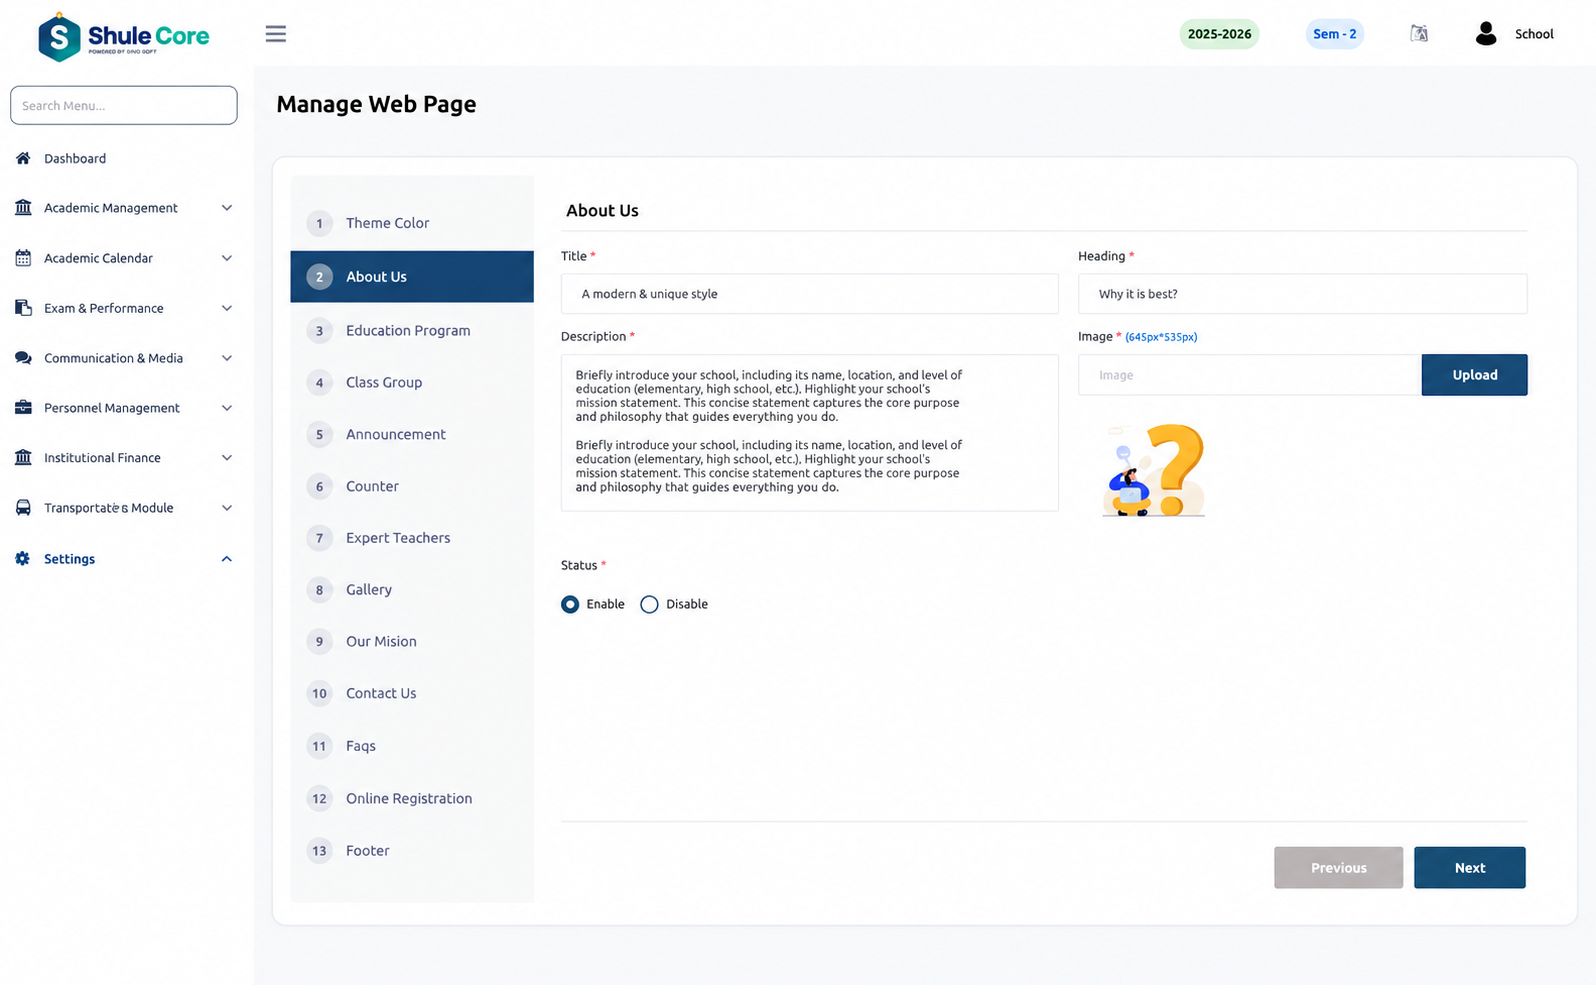
Task: Click the Personnel Management briefcase icon
Action: click(x=23, y=408)
